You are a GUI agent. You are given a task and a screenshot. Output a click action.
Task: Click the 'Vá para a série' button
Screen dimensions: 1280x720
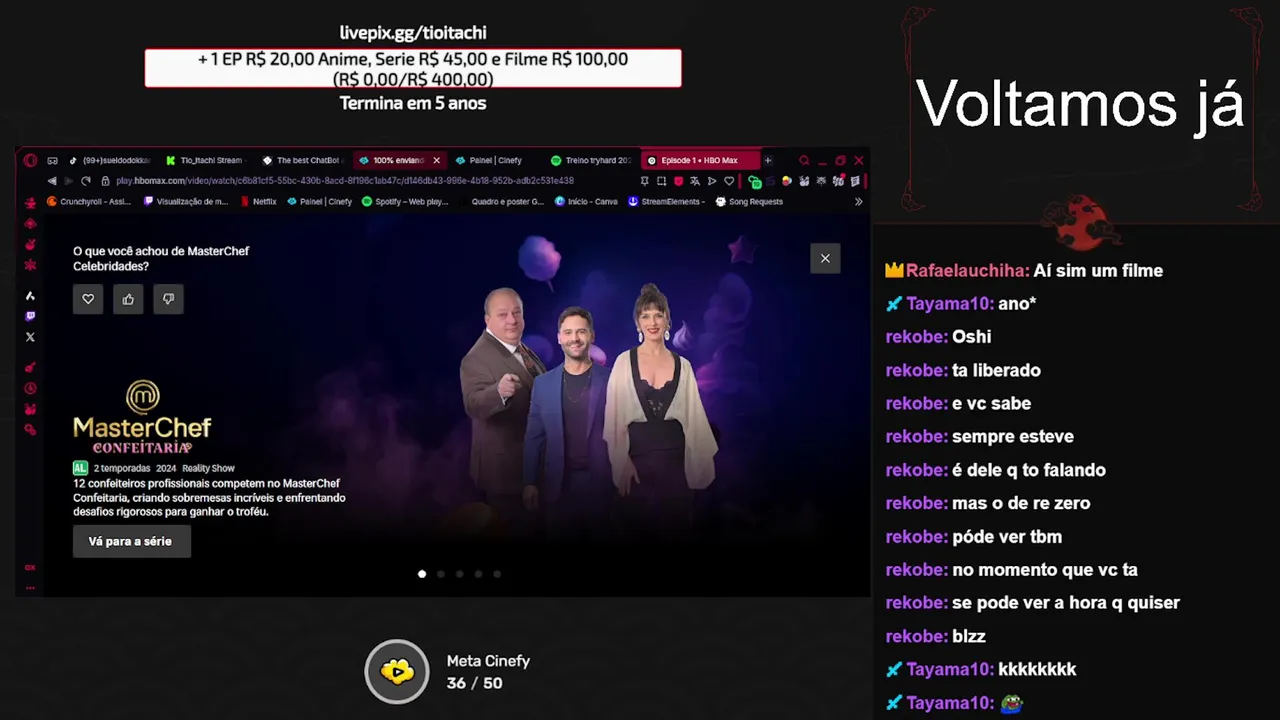pos(131,541)
